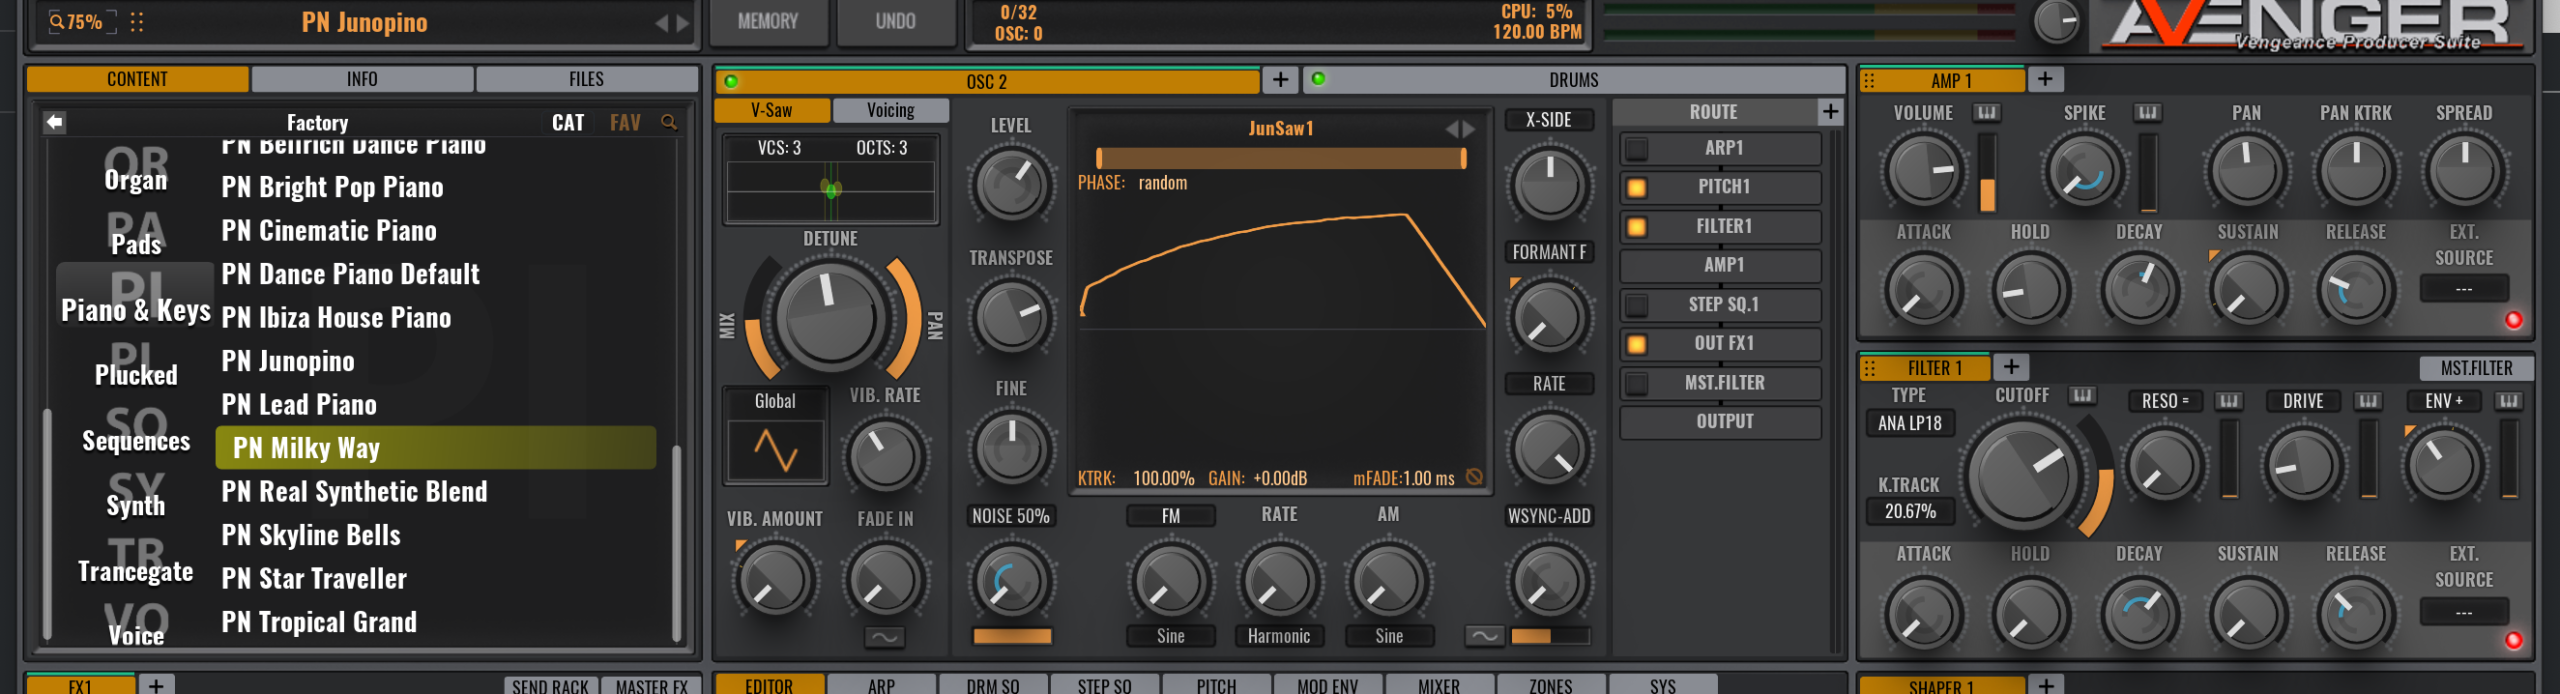Click MST.FILTER button above filter
The image size is (2560, 694).
click(x=2476, y=368)
